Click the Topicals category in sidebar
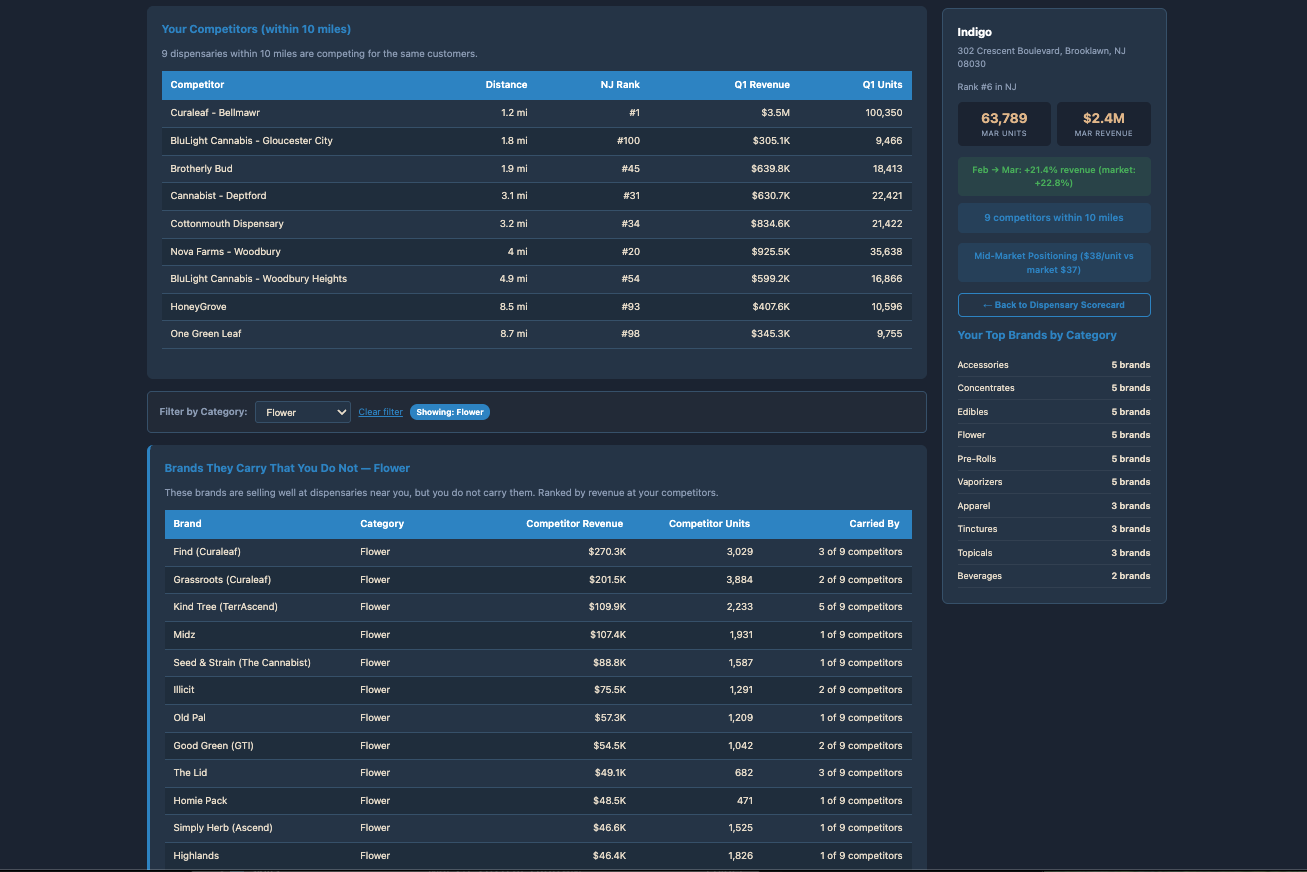1307x872 pixels. 1054,553
